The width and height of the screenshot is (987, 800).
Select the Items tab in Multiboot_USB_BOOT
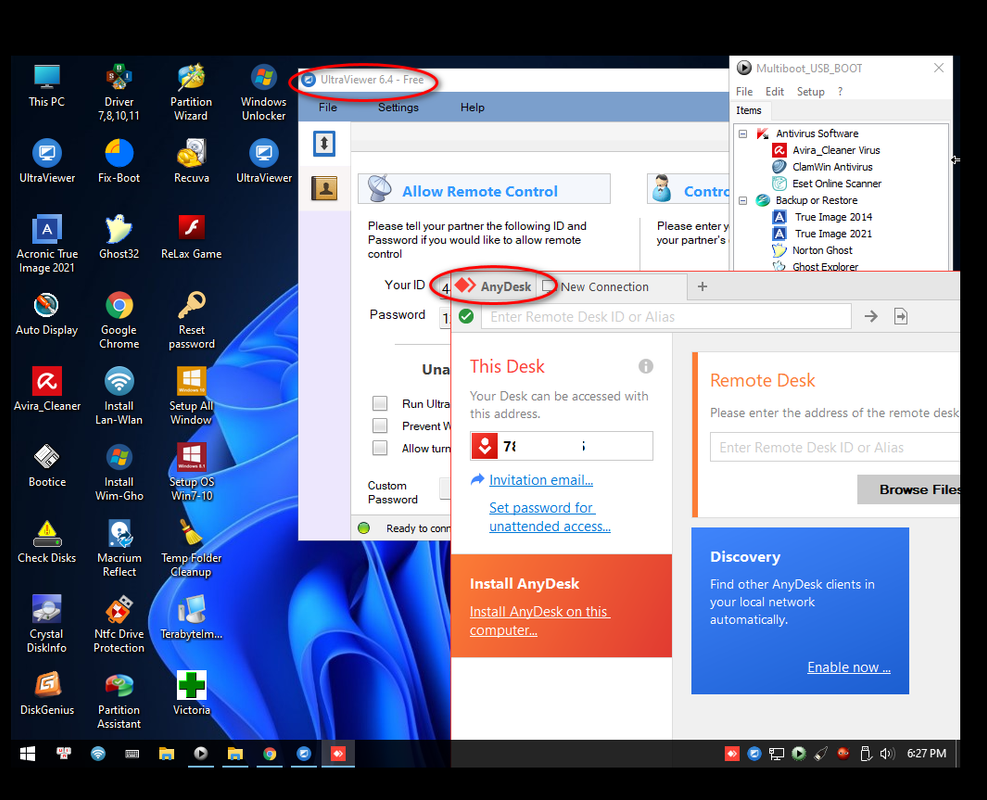[x=748, y=111]
